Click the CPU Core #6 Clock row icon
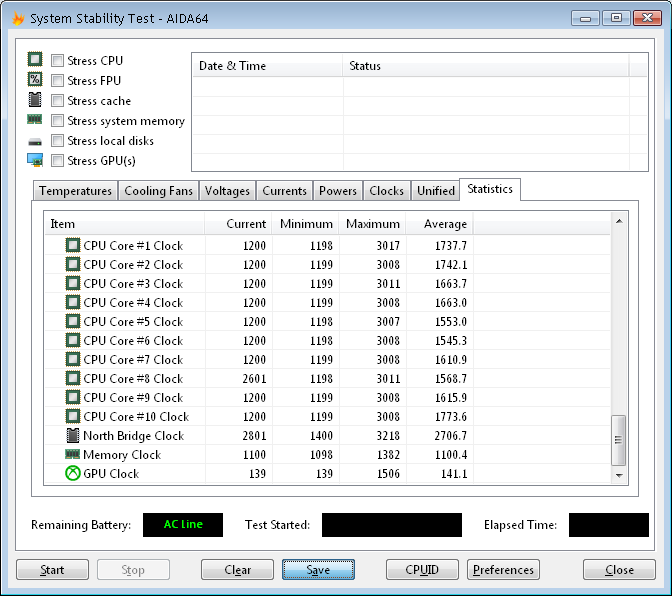 (x=72, y=341)
